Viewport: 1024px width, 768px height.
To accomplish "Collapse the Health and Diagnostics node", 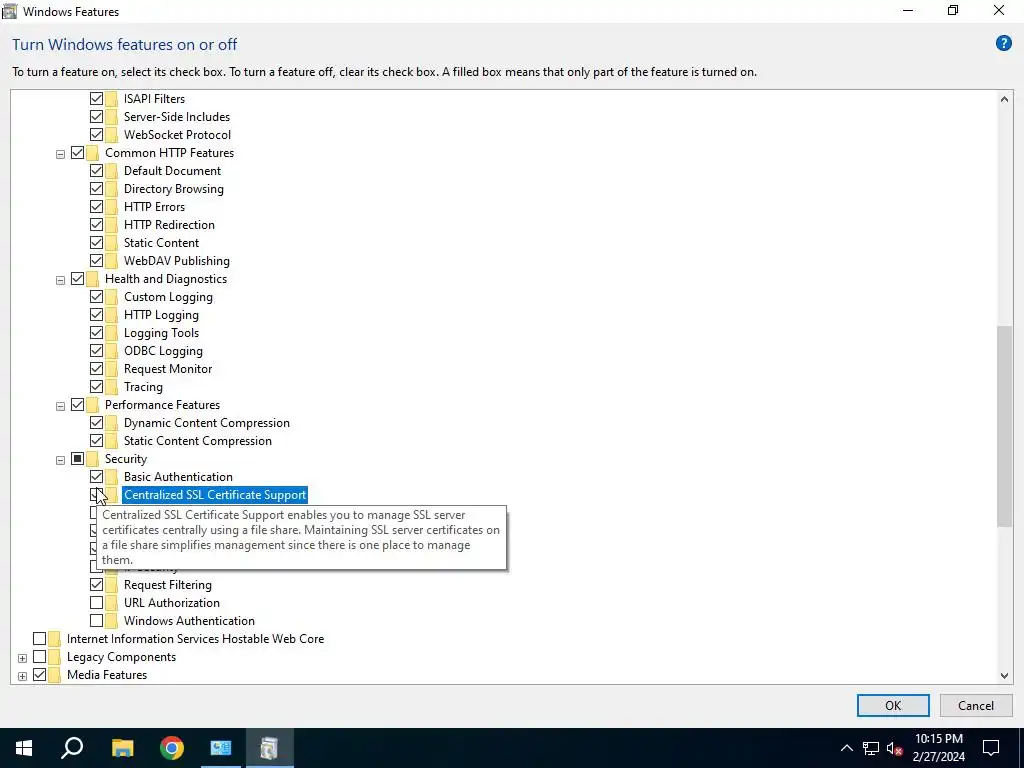I will (x=60, y=280).
